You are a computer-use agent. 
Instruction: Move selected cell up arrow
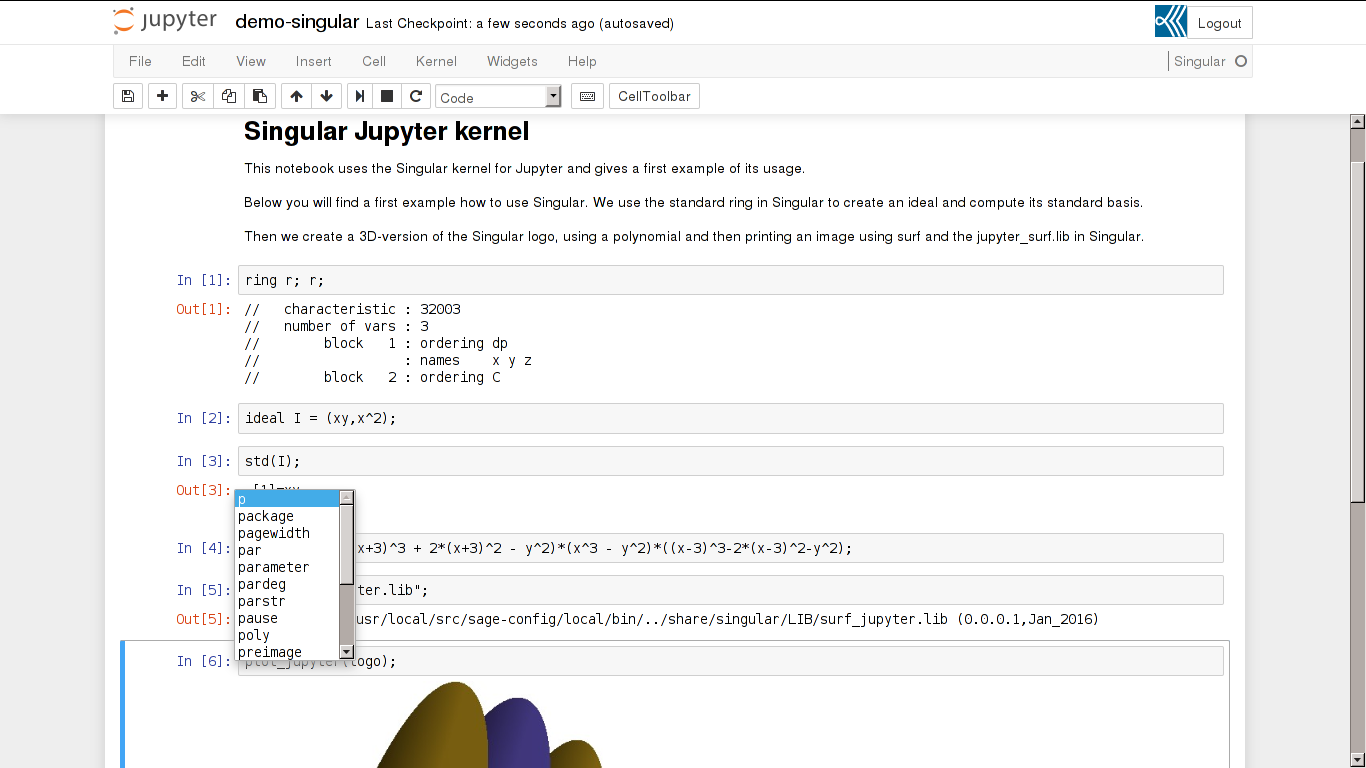(296, 96)
